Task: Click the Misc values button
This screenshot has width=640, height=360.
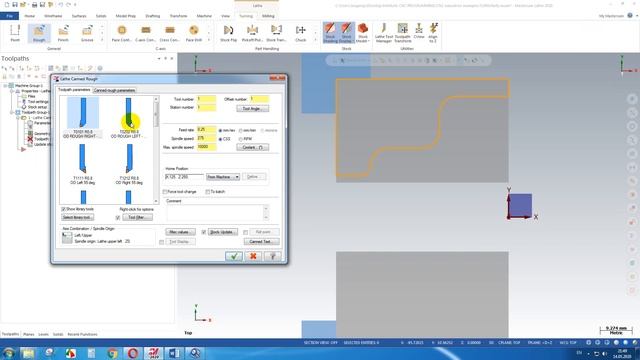Action: [x=180, y=232]
